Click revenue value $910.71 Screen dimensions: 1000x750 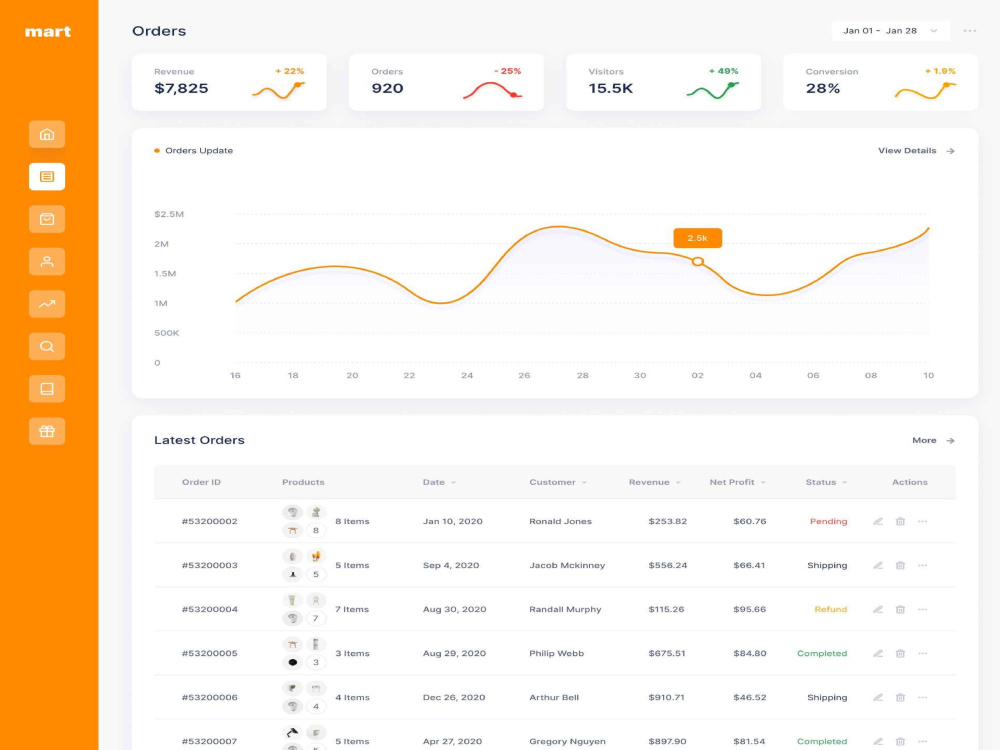click(x=666, y=697)
